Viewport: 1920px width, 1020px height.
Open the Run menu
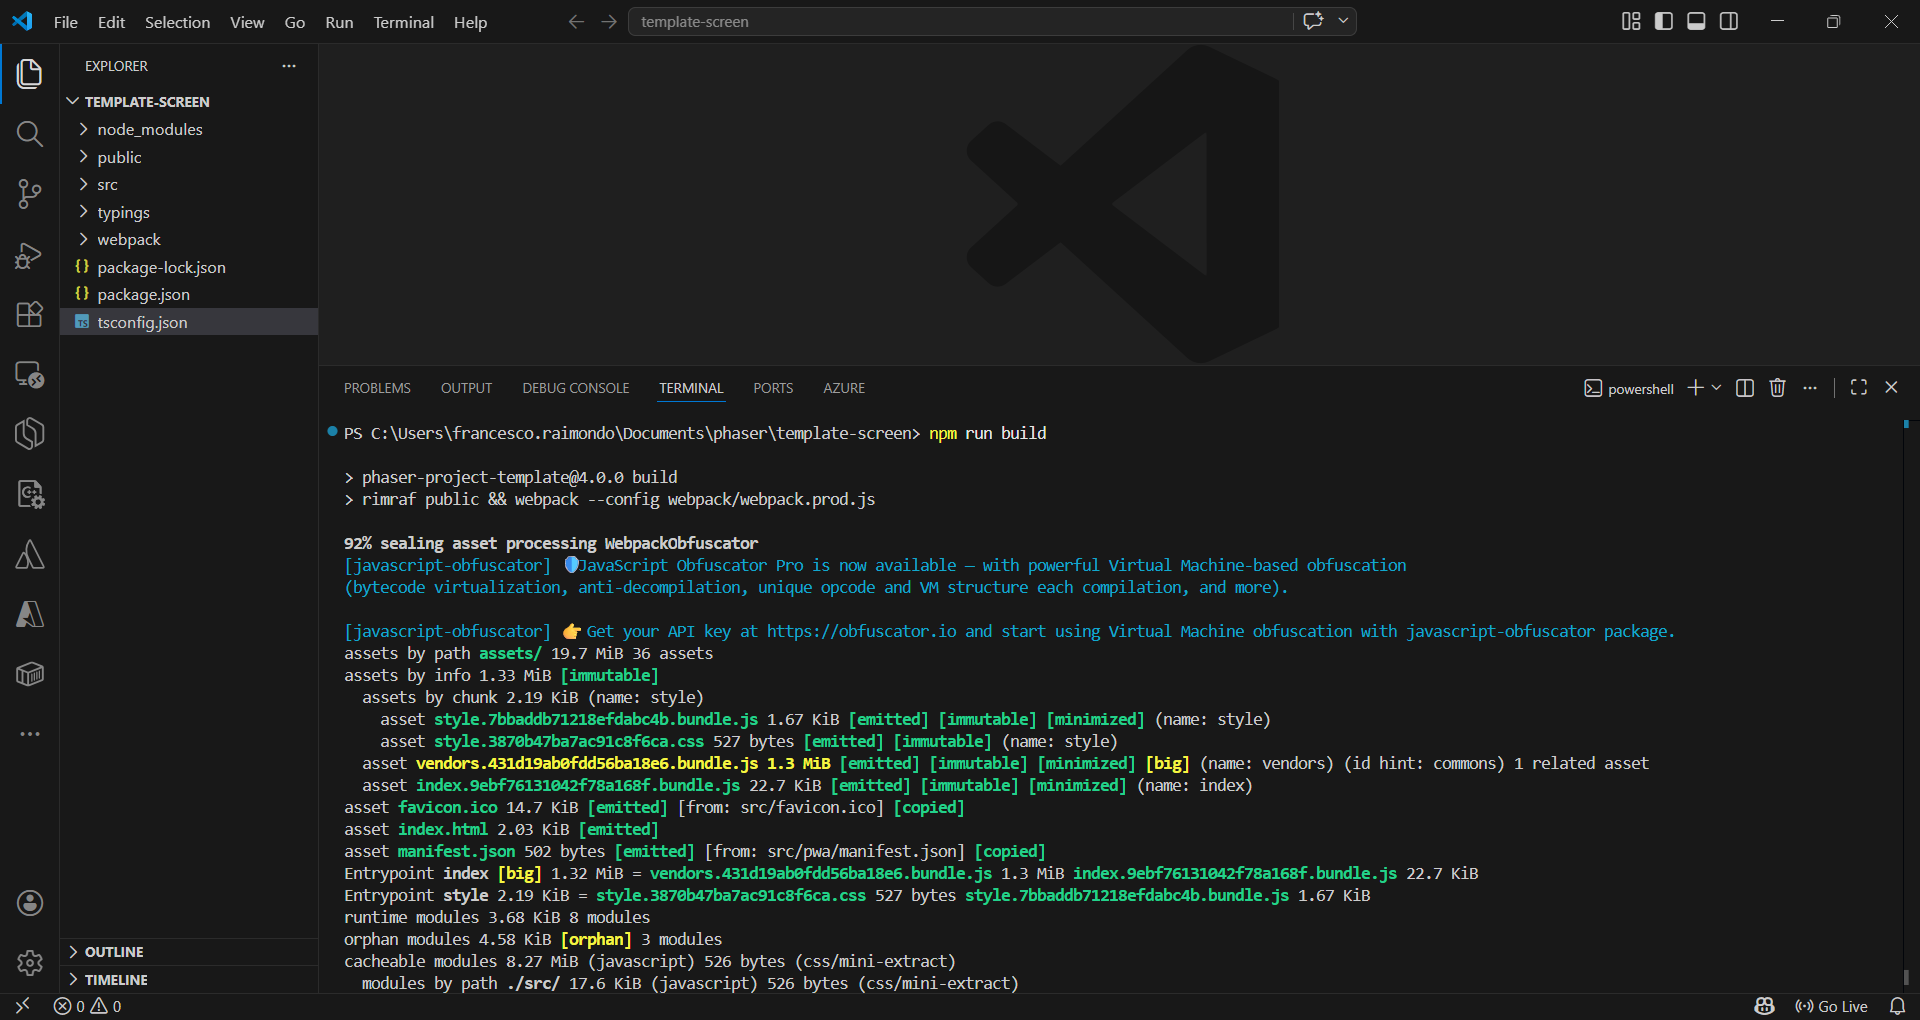tap(339, 22)
